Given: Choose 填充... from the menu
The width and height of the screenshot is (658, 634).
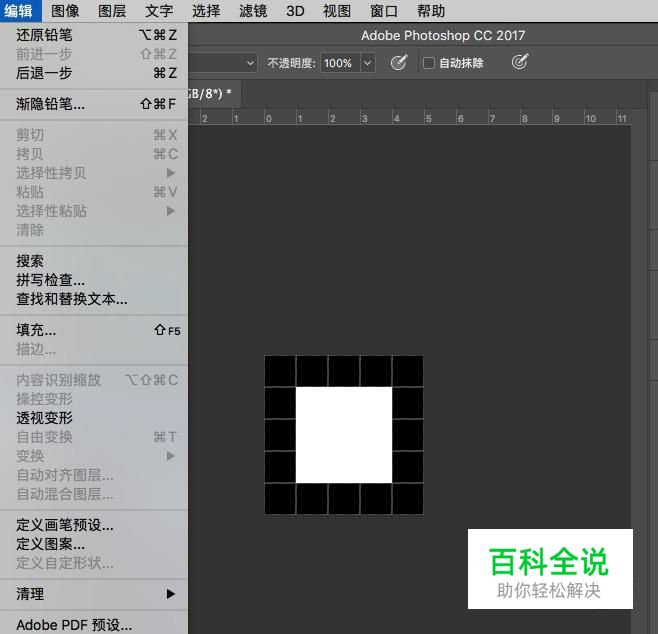Looking at the screenshot, I should [94, 330].
